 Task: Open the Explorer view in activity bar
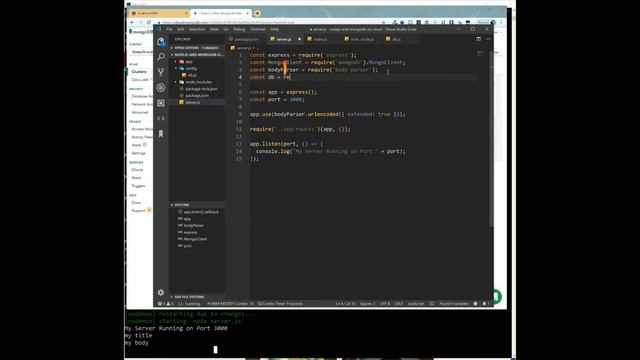[x=161, y=42]
